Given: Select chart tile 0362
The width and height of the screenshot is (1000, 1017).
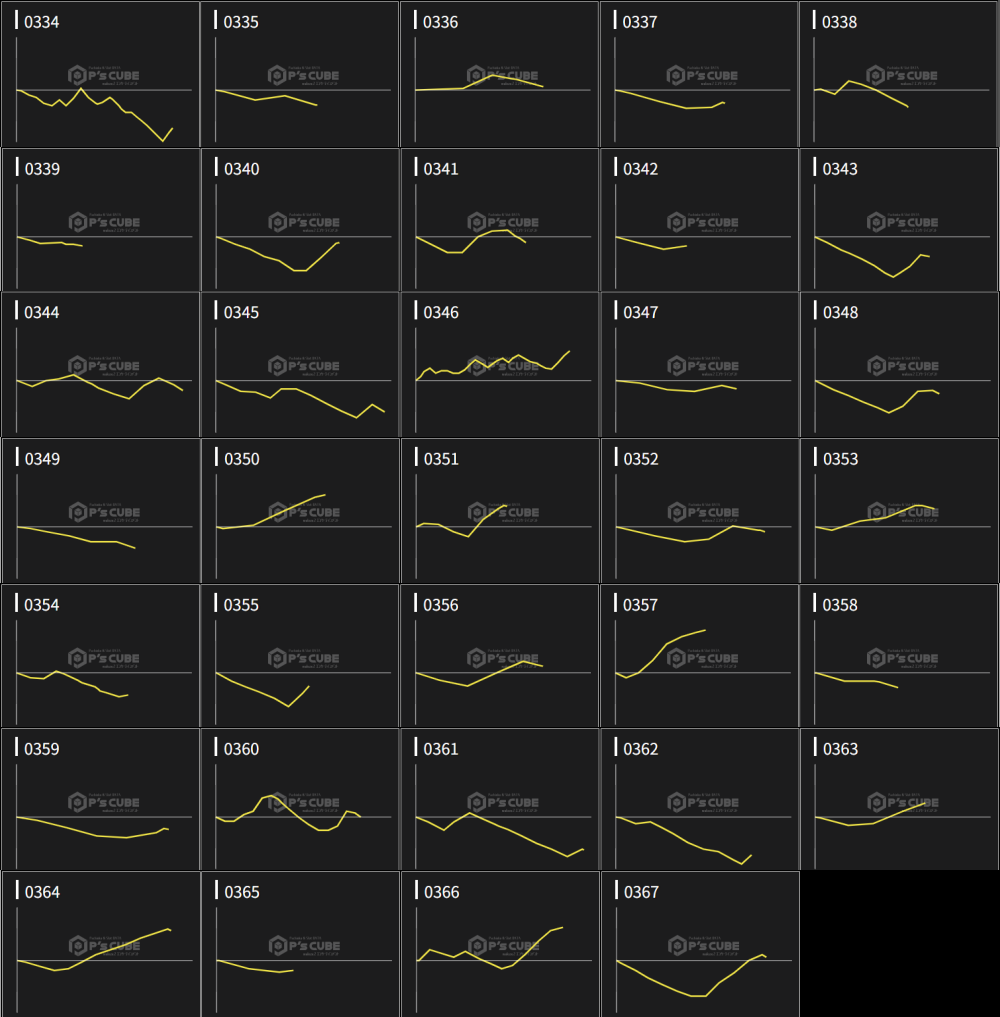Looking at the screenshot, I should pos(699,800).
